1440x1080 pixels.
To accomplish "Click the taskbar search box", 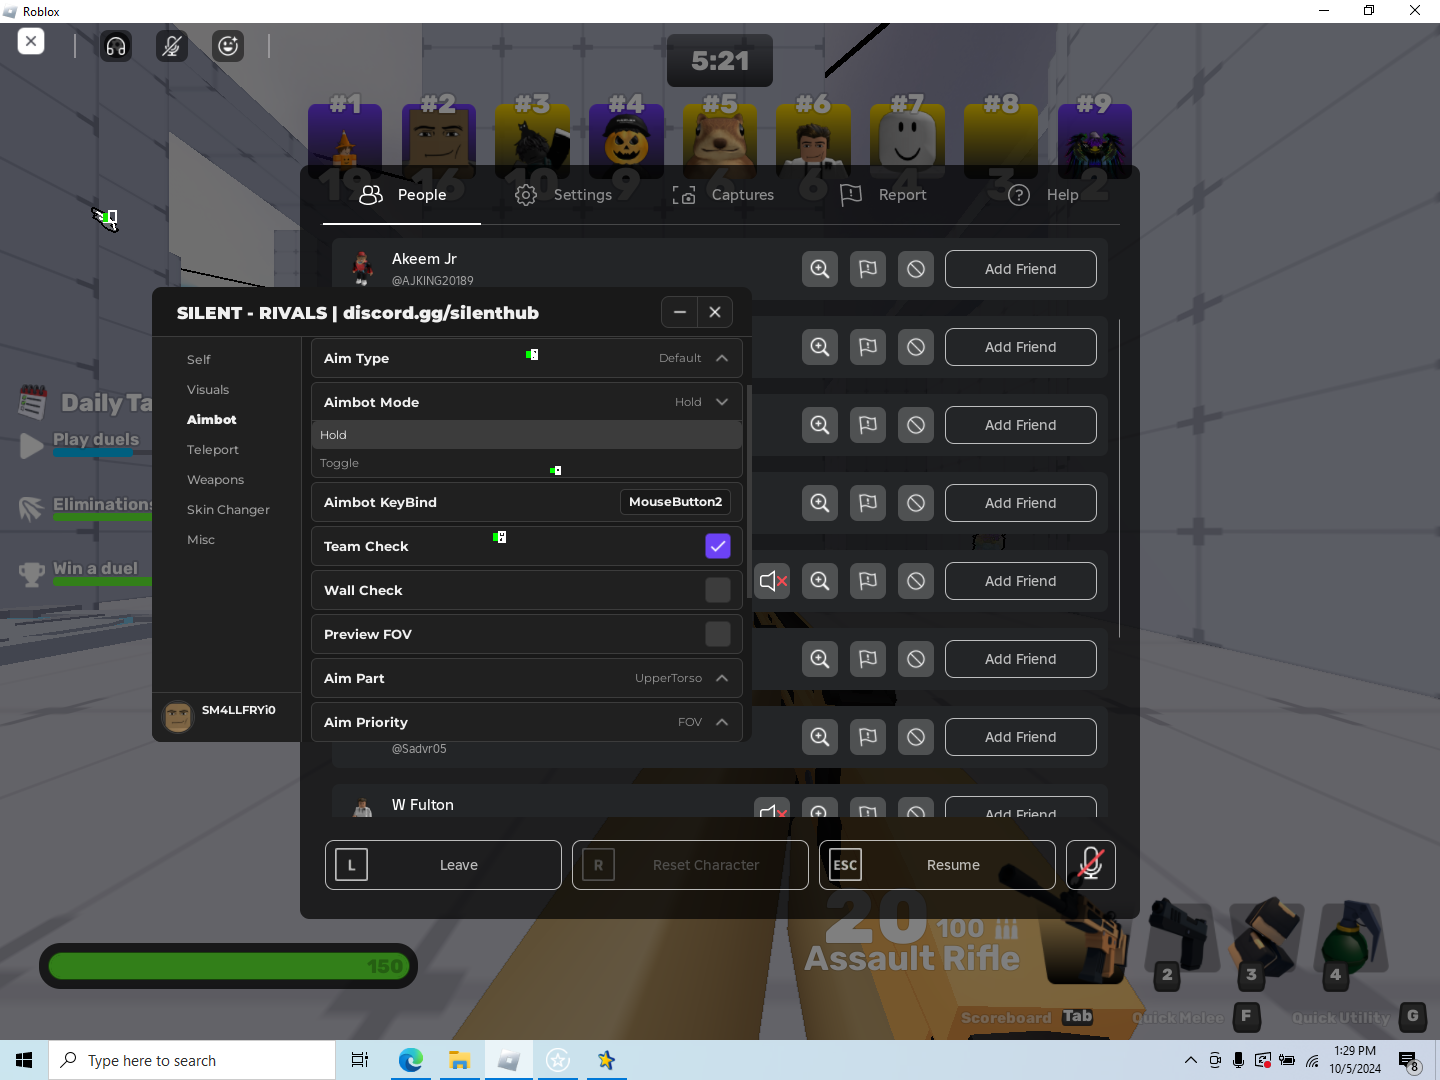I will coord(192,1060).
